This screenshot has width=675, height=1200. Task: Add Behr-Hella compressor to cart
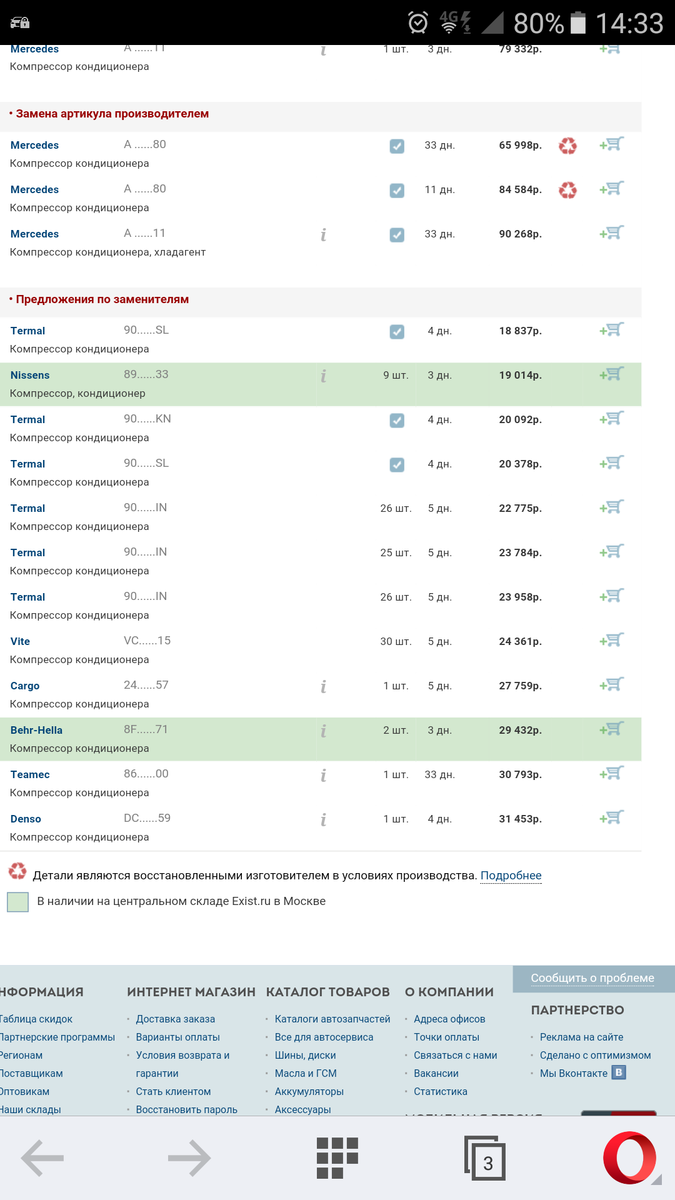pos(611,729)
